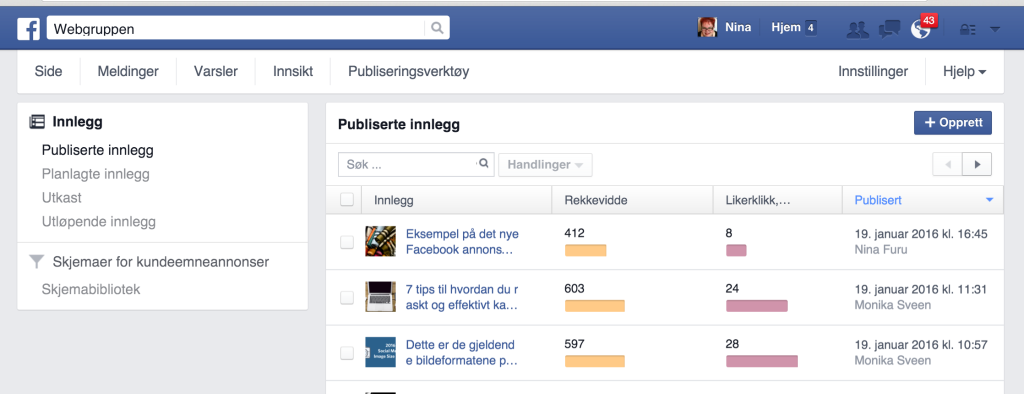Open the messages chat icon
This screenshot has width=1024, height=394.
click(889, 29)
